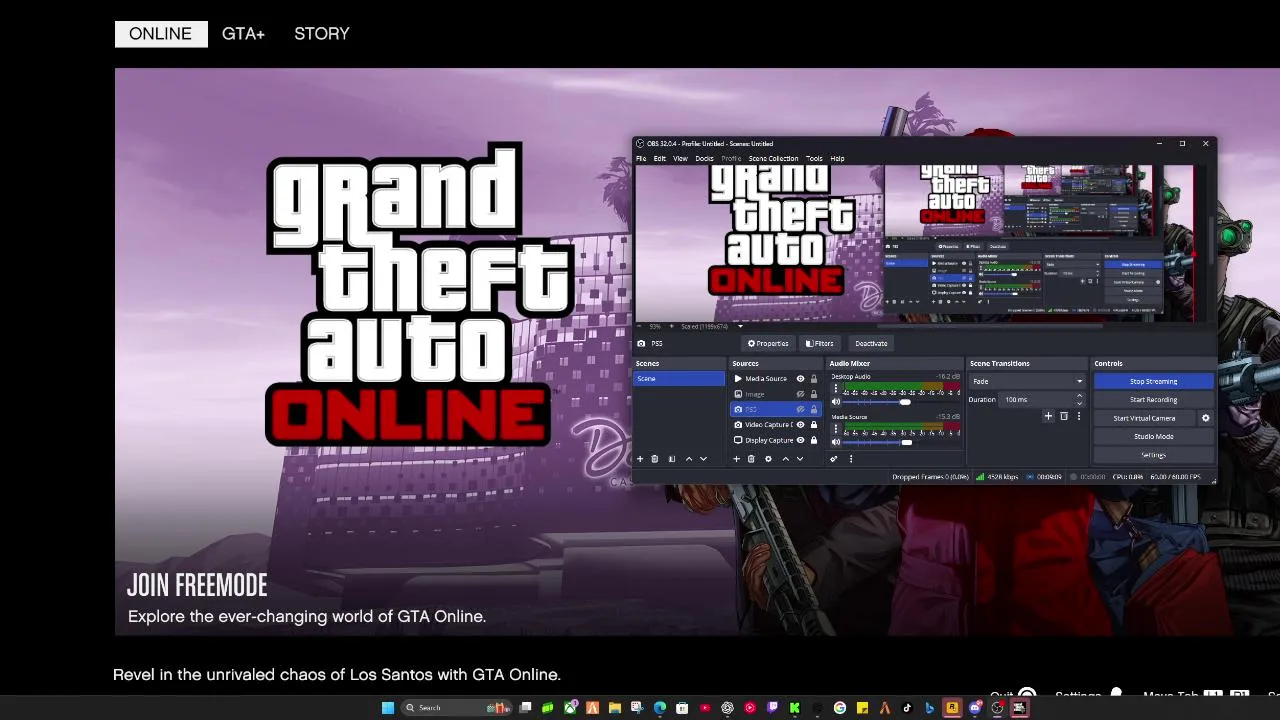Open transition properties three-dot menu
The image size is (1280, 720).
(x=1078, y=416)
